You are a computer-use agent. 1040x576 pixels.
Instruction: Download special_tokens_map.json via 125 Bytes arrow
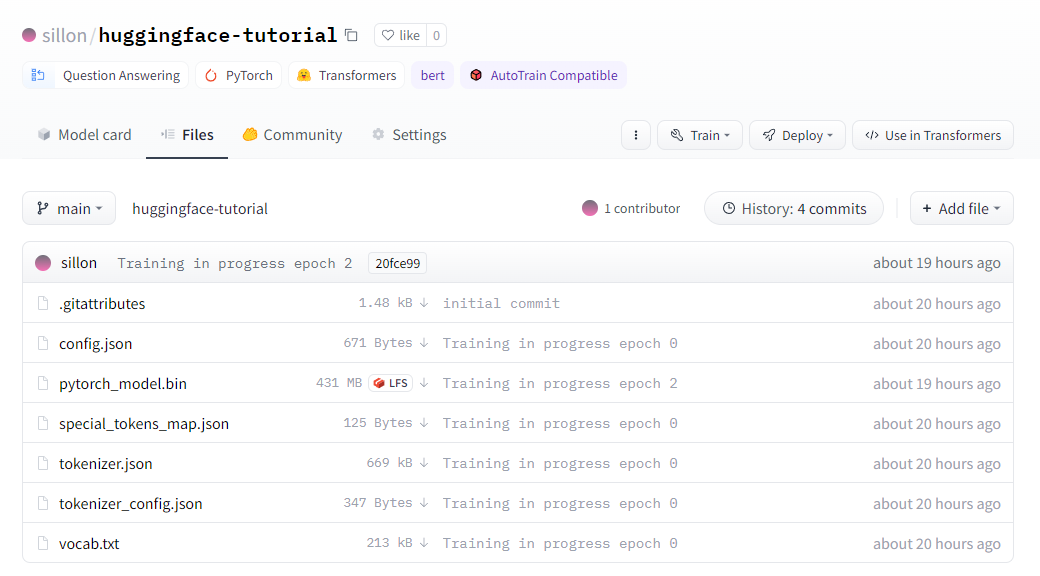point(424,423)
